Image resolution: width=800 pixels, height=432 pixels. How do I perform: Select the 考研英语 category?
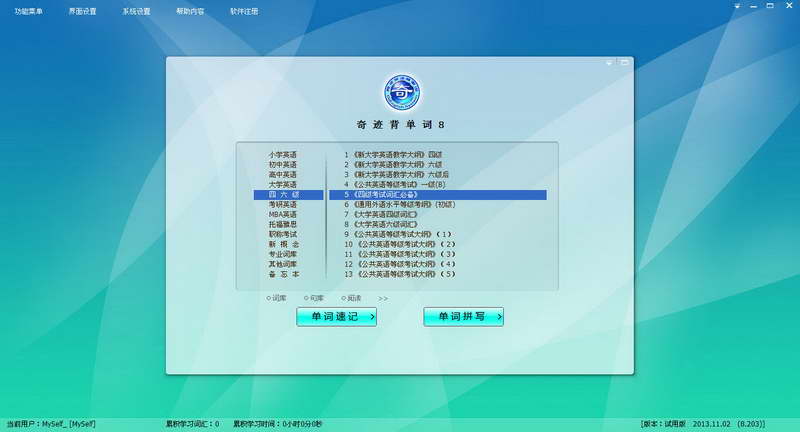pos(283,205)
